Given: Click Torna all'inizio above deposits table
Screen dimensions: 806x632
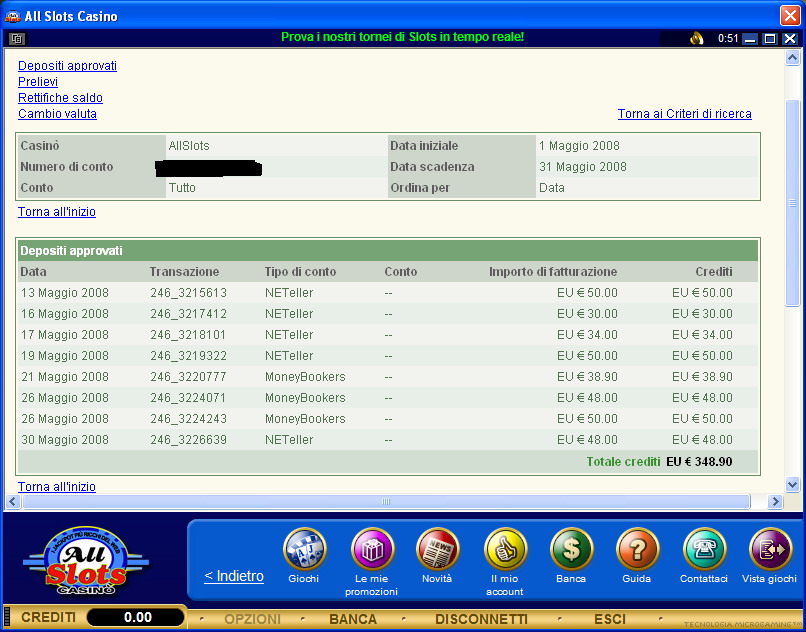Looking at the screenshot, I should (57, 212).
